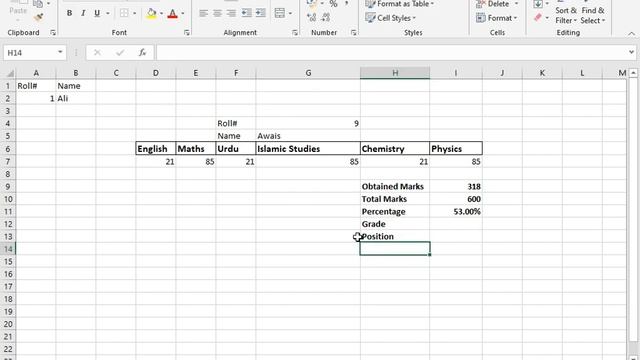Open Font settings dialog launcher

pyautogui.click(x=187, y=33)
